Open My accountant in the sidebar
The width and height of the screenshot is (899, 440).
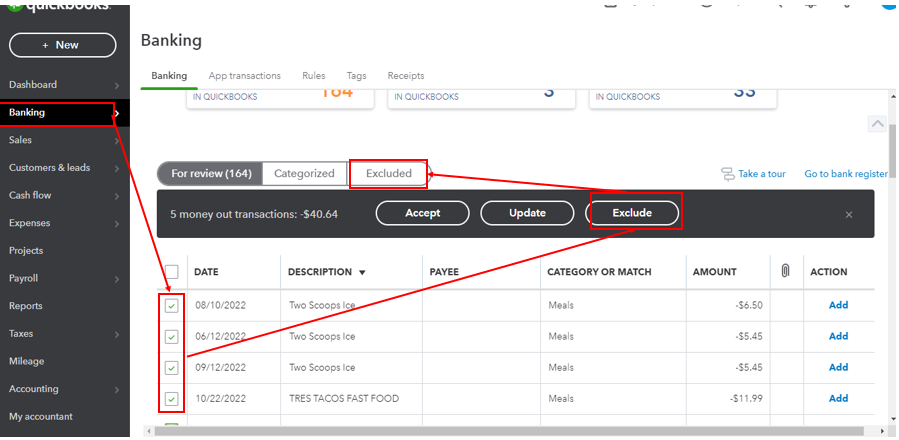(x=41, y=416)
